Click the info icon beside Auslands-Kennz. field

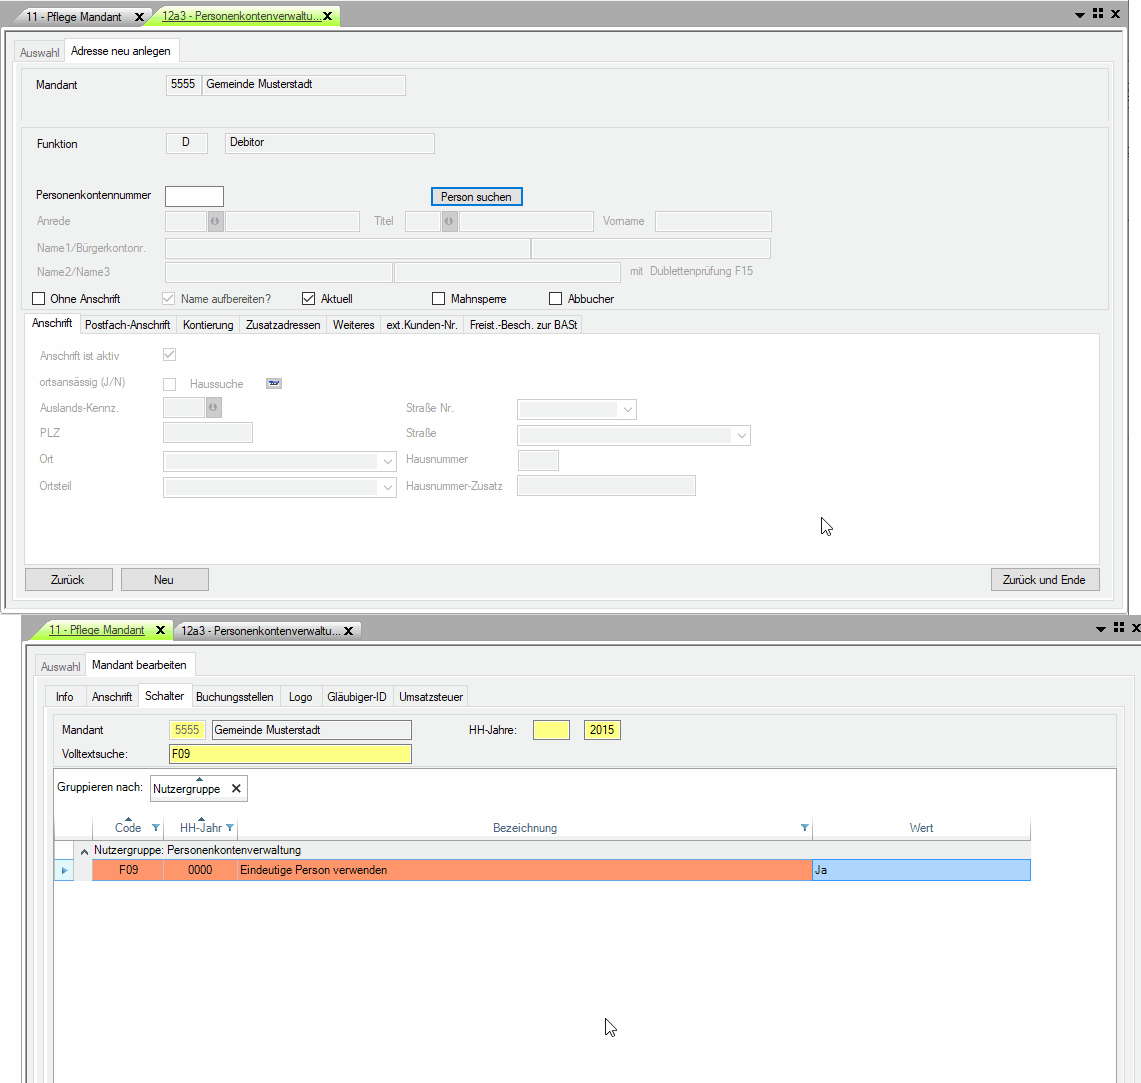(x=214, y=408)
